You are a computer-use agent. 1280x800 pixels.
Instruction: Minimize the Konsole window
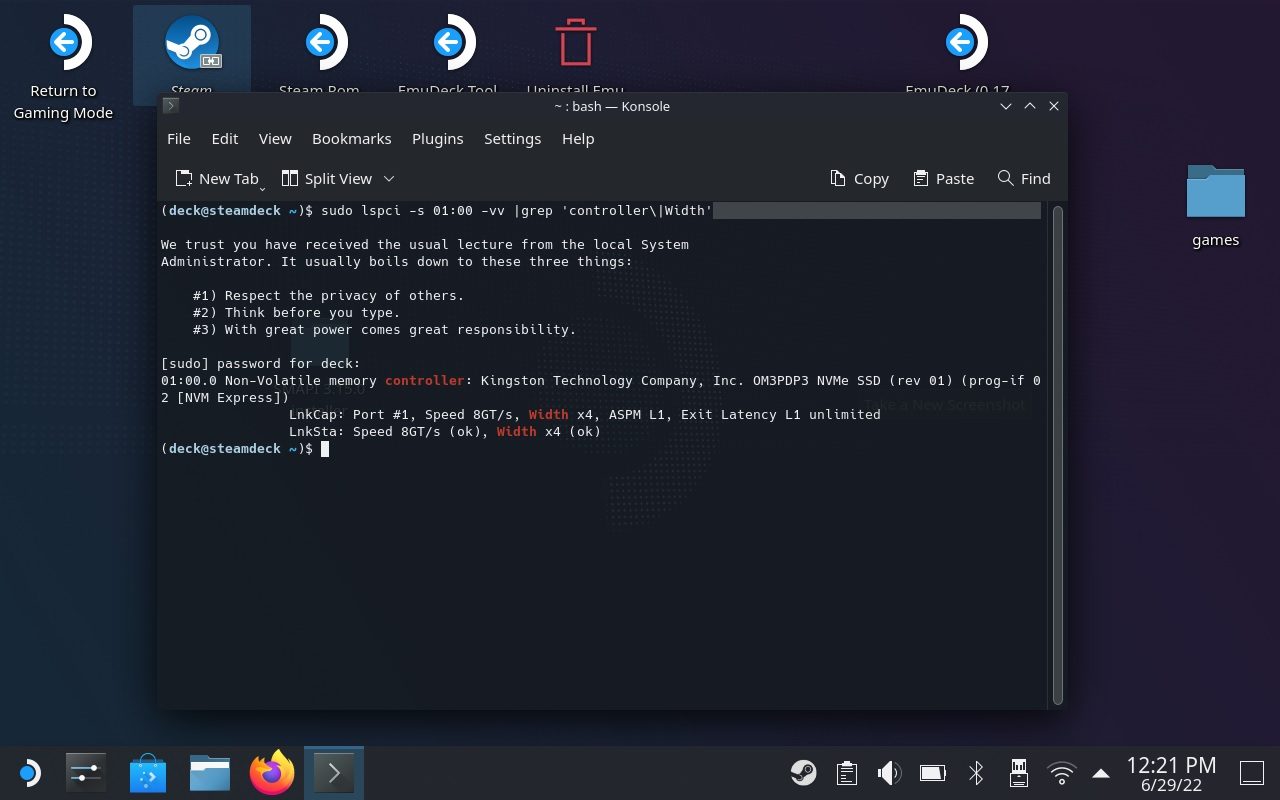(x=1006, y=106)
